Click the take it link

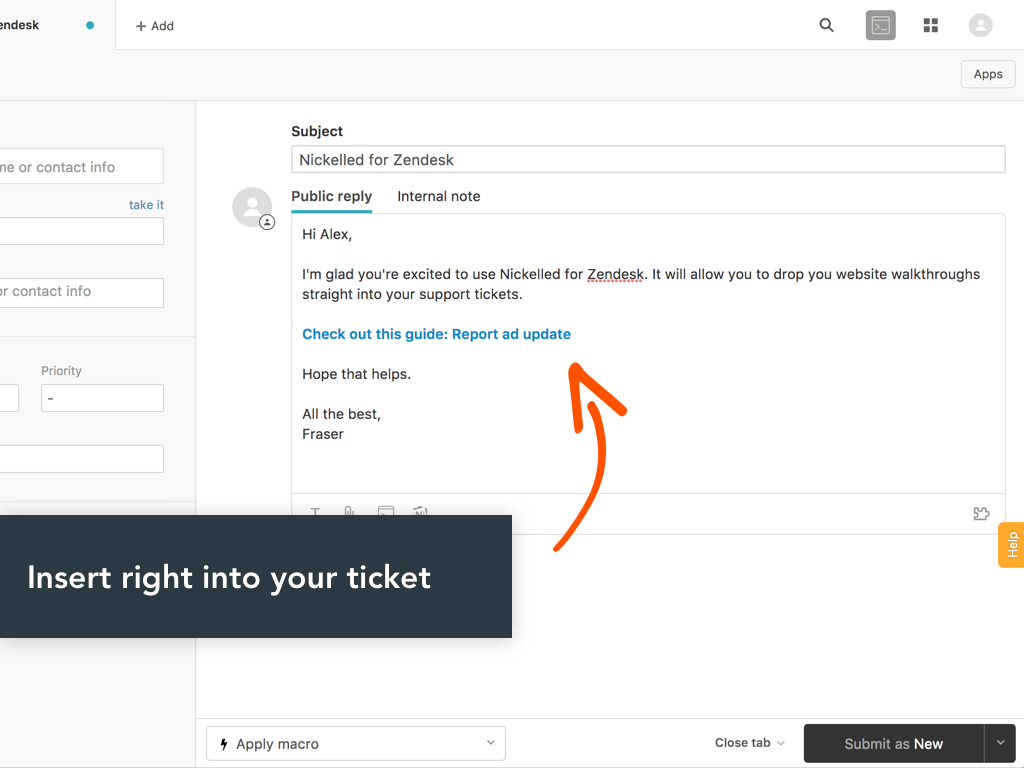(146, 205)
